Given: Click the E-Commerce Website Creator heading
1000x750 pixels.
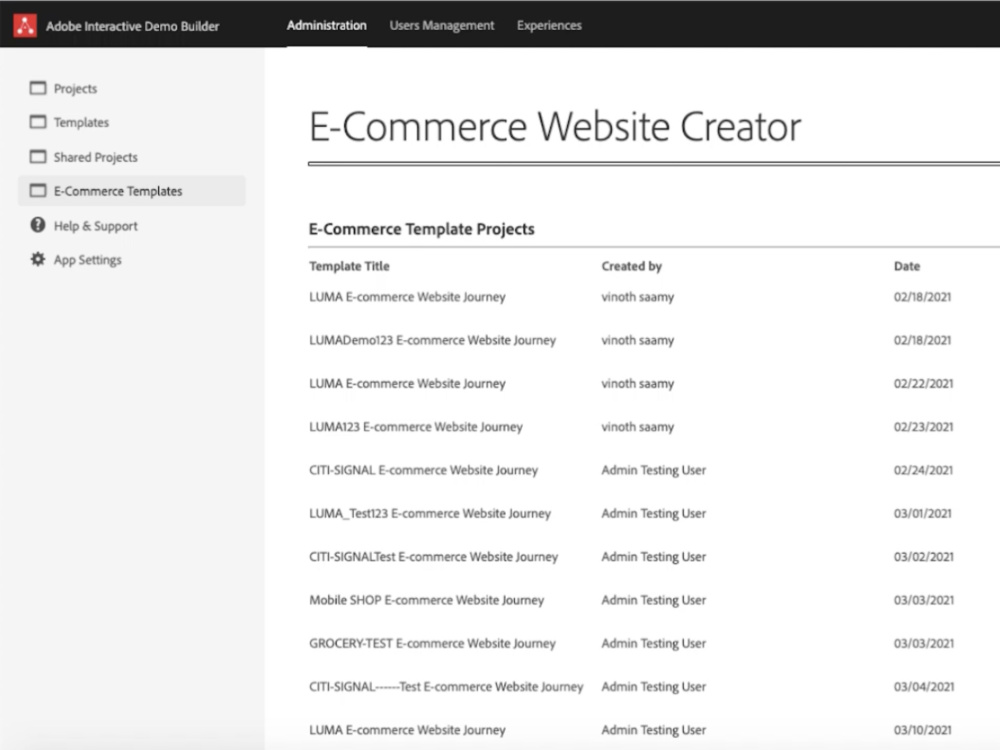Looking at the screenshot, I should coord(555,126).
